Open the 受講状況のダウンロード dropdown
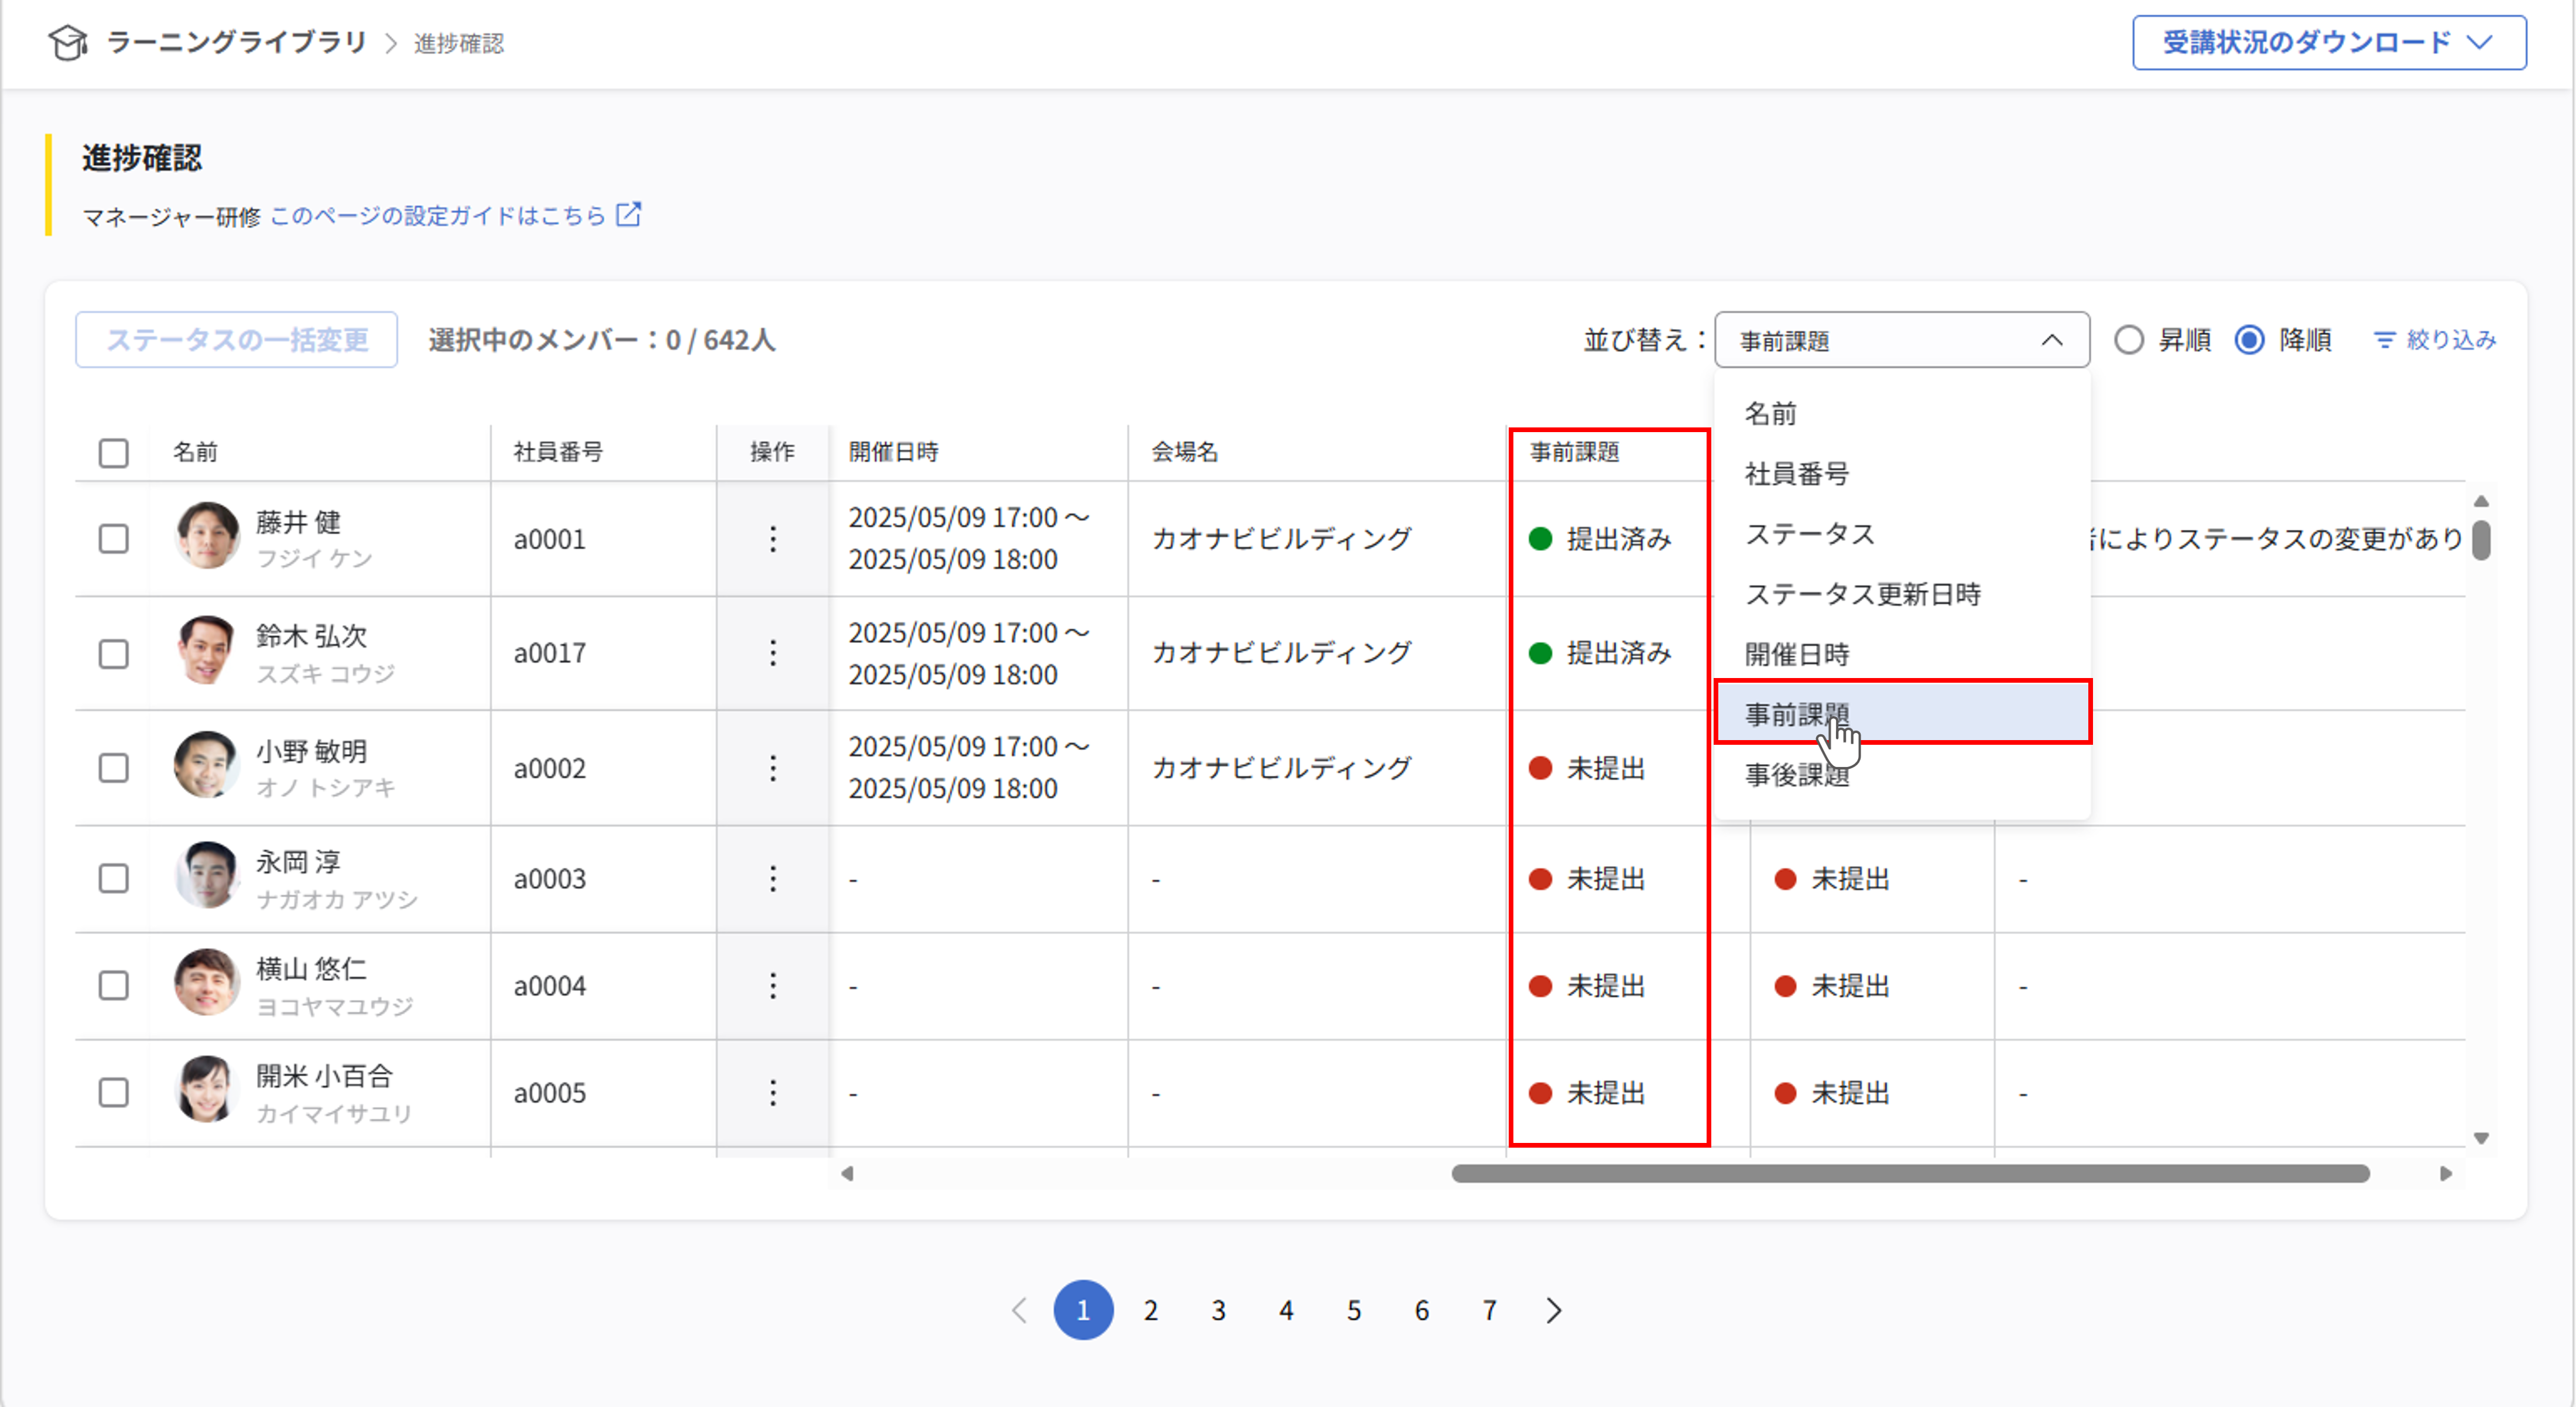This screenshot has height=1407, width=2576. 2329,43
